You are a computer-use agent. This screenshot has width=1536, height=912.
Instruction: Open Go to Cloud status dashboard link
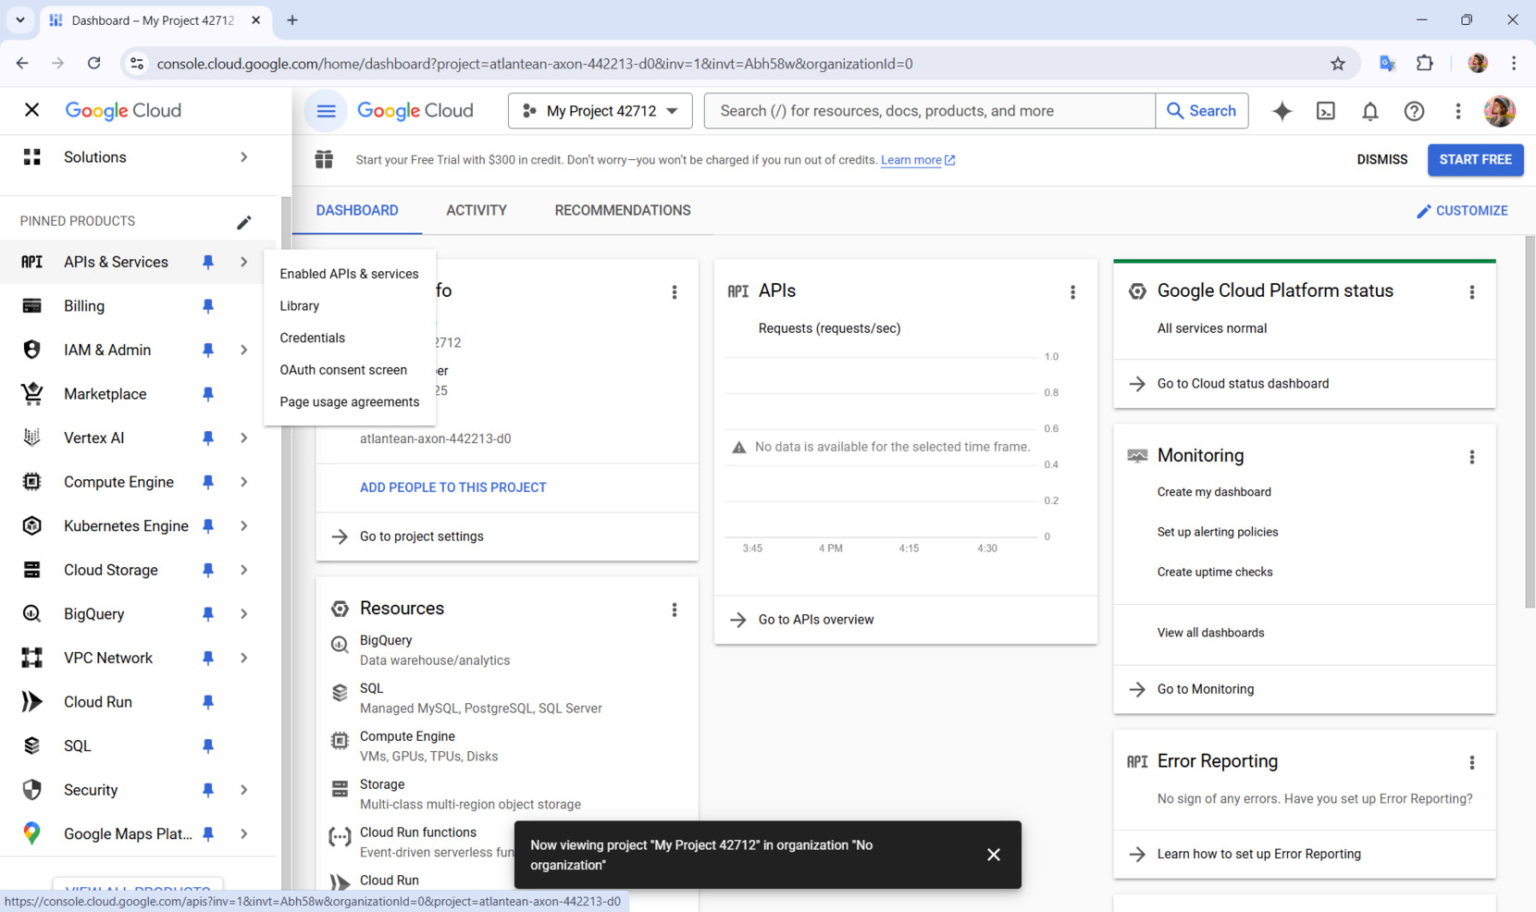pyautogui.click(x=1242, y=383)
